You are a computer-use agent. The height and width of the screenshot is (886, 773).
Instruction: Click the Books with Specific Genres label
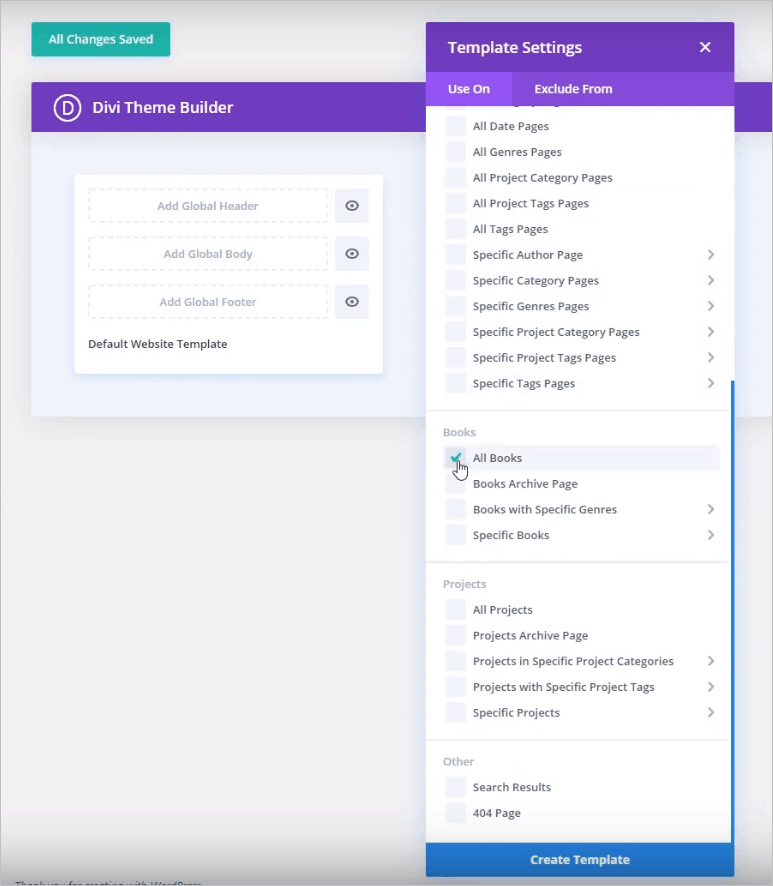click(x=545, y=509)
